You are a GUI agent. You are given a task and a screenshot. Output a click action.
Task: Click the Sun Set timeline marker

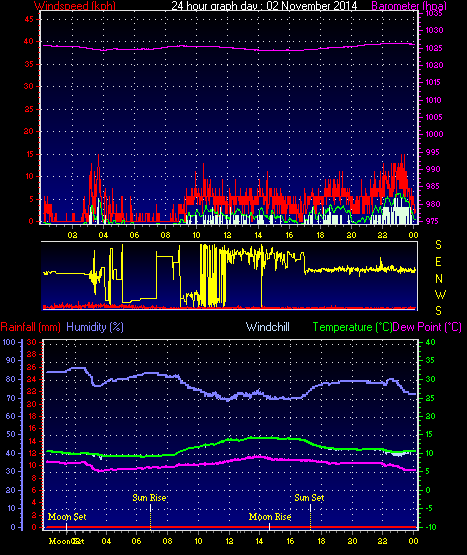coord(309,498)
